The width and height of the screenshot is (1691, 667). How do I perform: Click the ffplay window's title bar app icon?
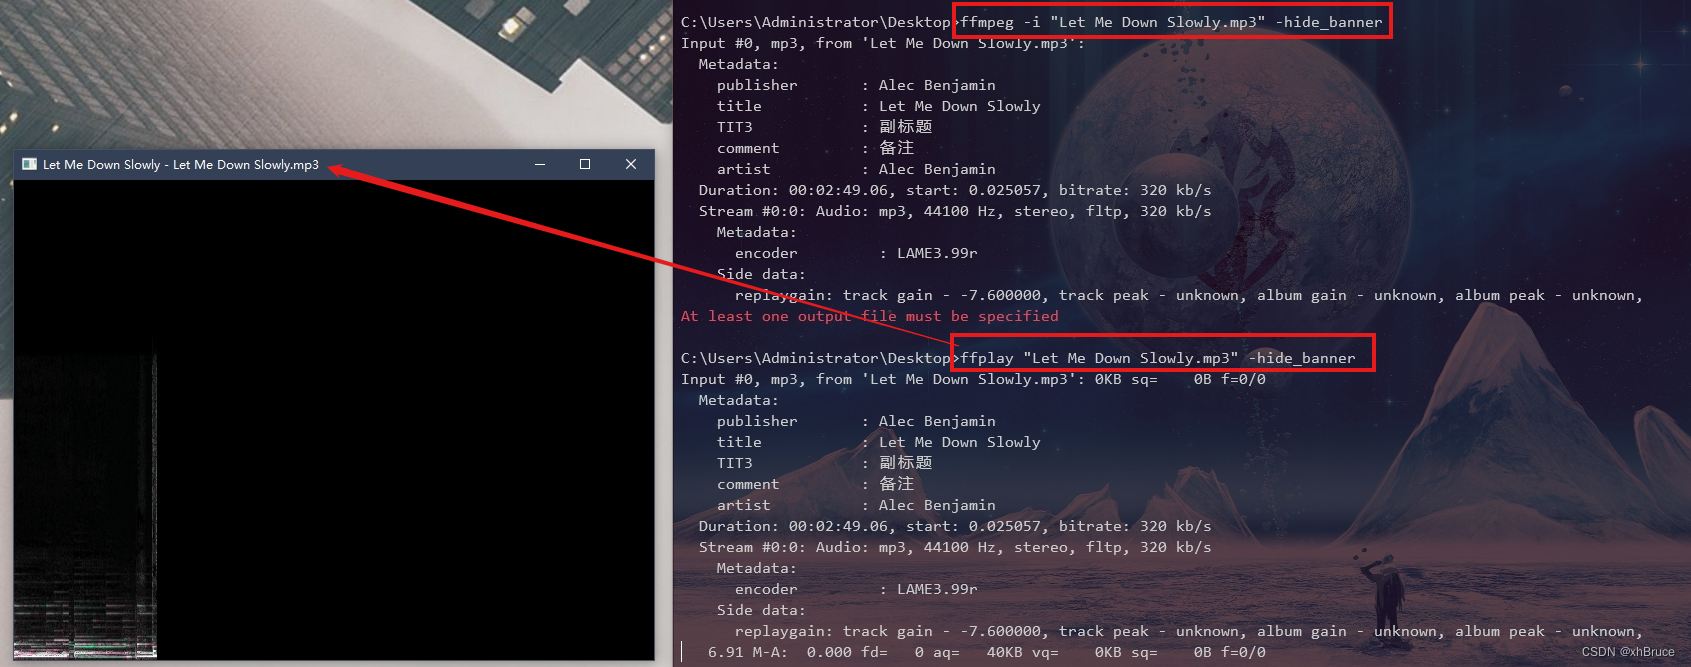[x=30, y=164]
